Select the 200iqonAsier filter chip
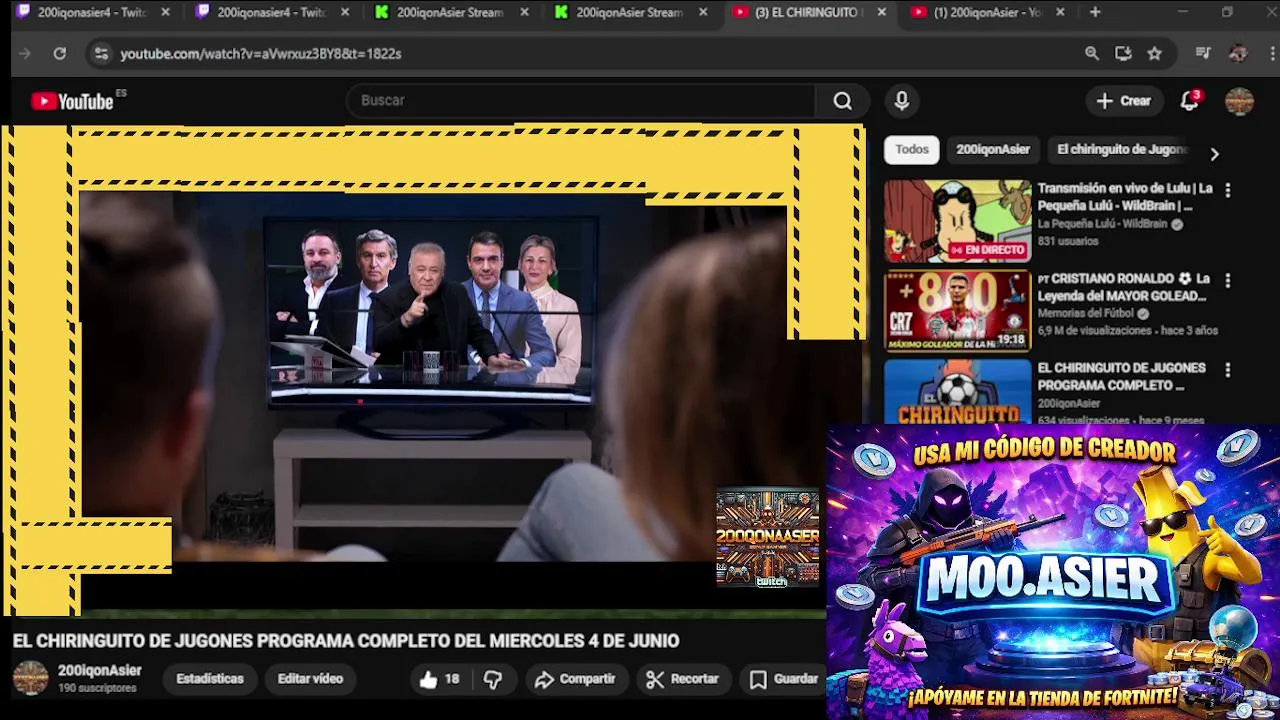This screenshot has height=720, width=1280. tap(993, 149)
